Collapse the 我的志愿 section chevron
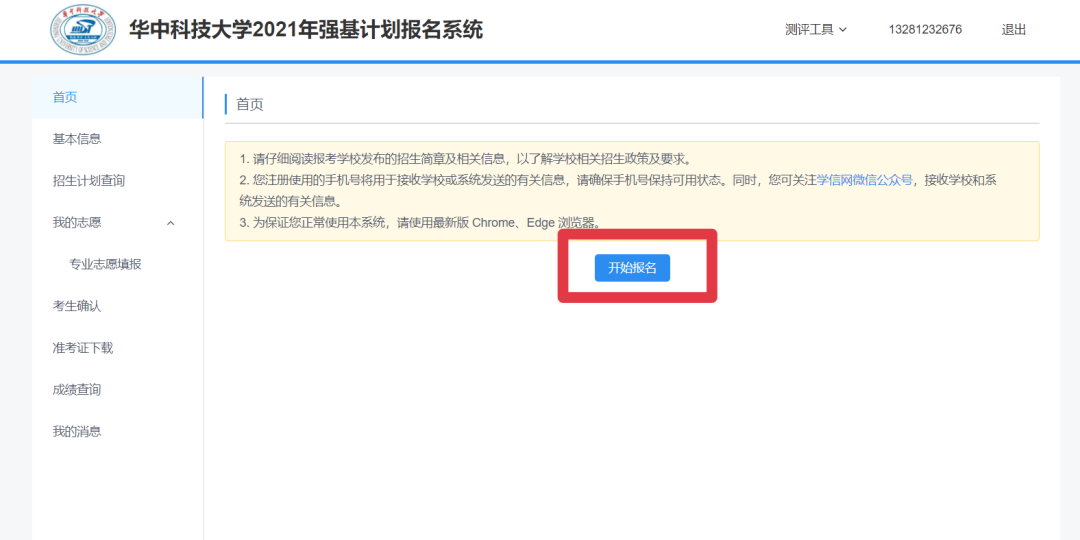Image resolution: width=1080 pixels, height=540 pixels. (x=171, y=223)
